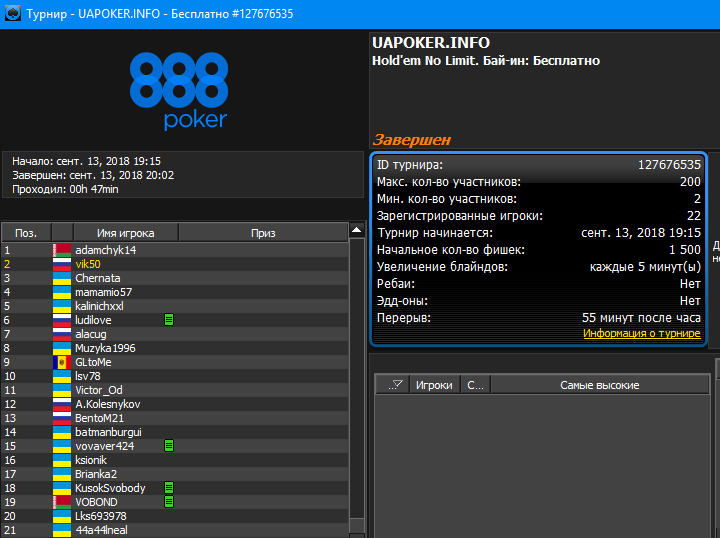Select player vik50 row
This screenshot has height=538, width=720.
click(174, 264)
